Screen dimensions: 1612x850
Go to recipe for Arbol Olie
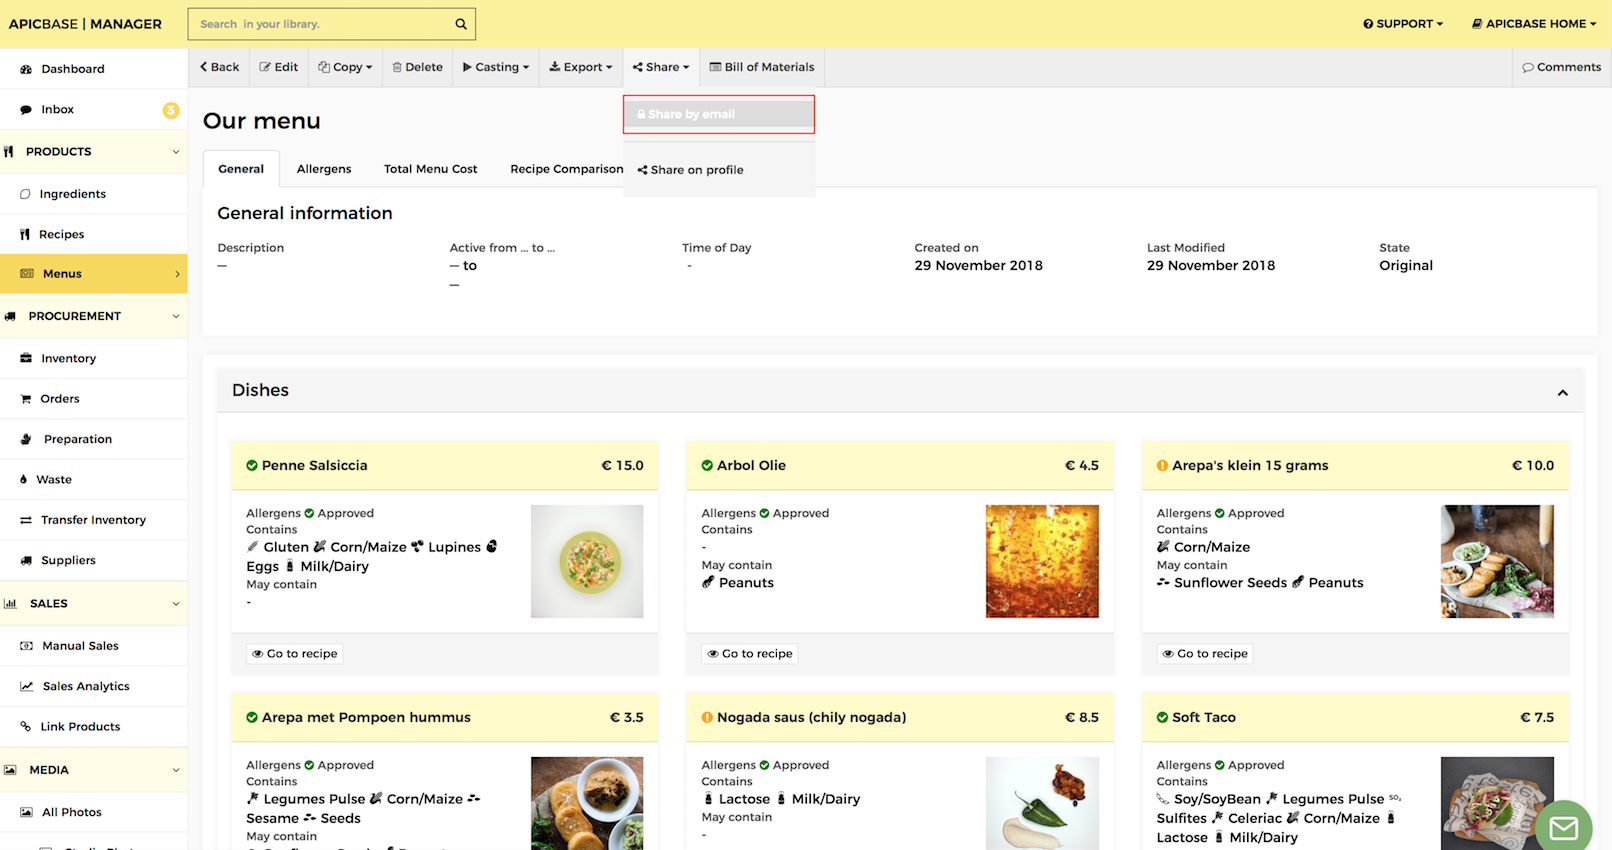[750, 654]
